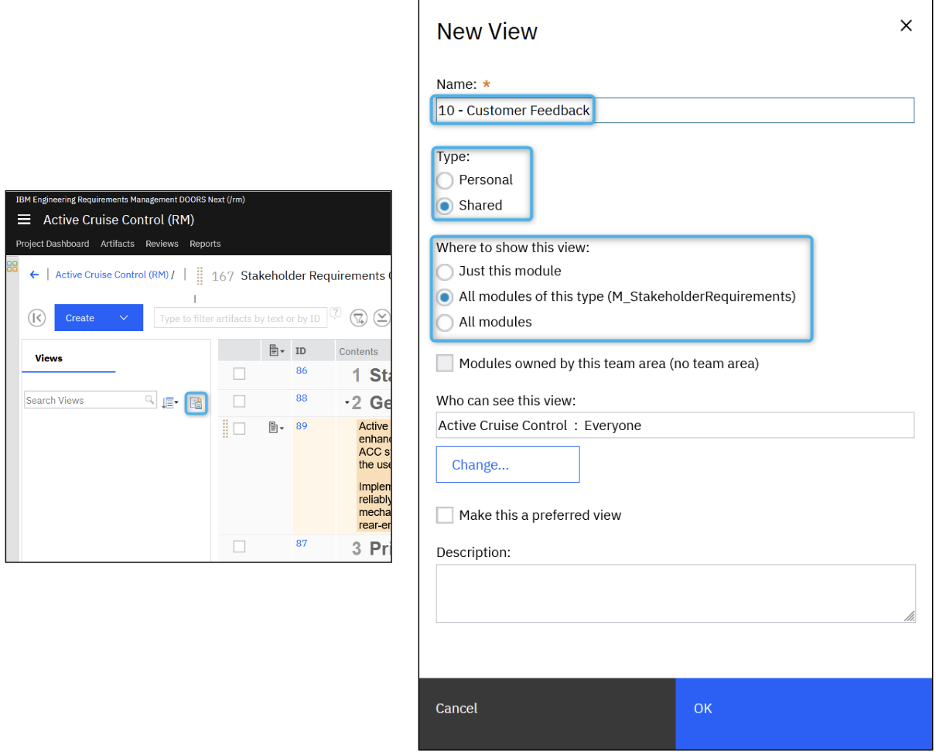This screenshot has width=936, height=756.
Task: Click the create new view icon
Action: [x=196, y=403]
